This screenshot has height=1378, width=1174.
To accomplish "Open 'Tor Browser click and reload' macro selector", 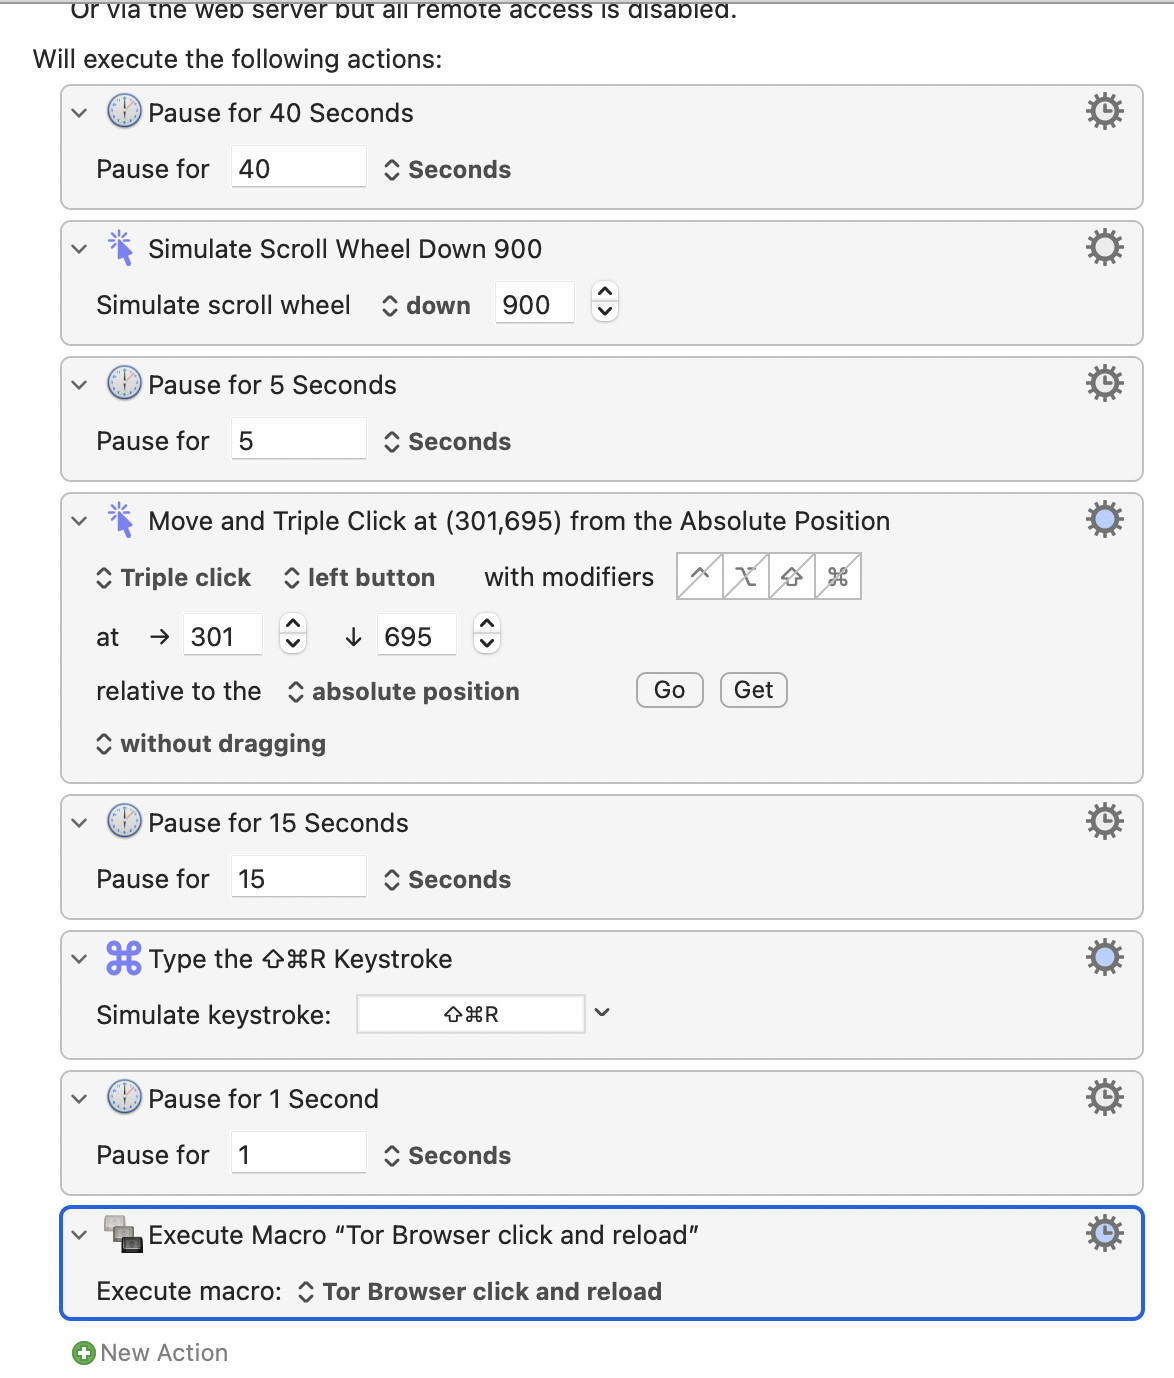I will pos(480,1291).
